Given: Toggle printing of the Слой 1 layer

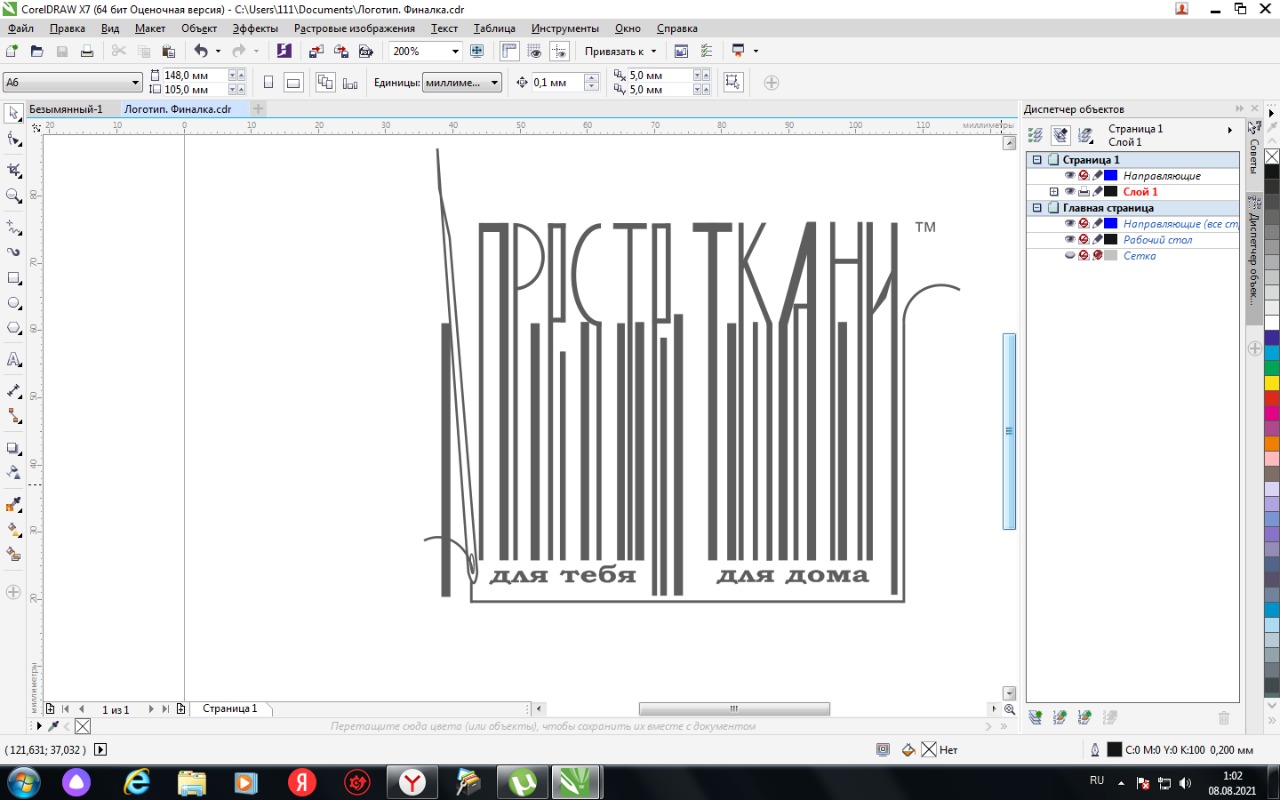Looking at the screenshot, I should [1083, 192].
